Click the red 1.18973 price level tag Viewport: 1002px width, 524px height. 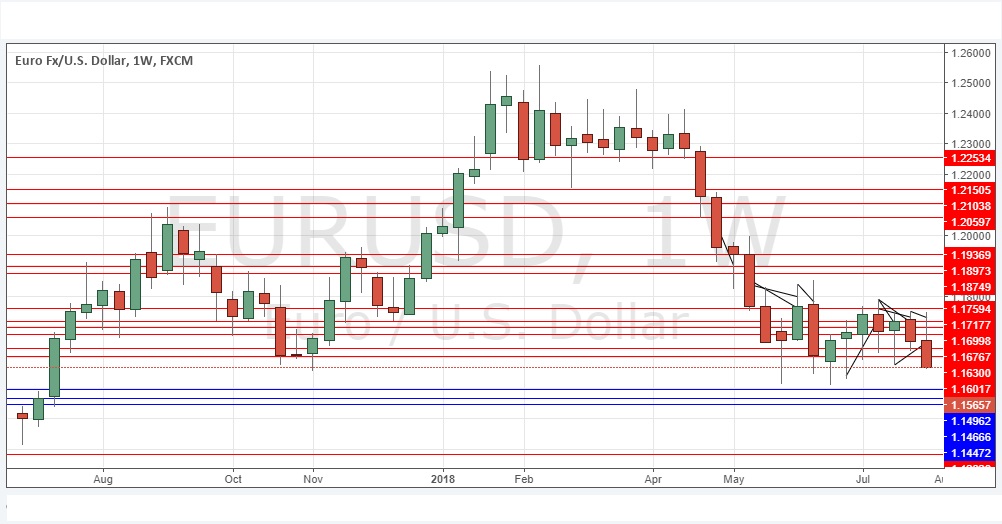click(x=969, y=271)
